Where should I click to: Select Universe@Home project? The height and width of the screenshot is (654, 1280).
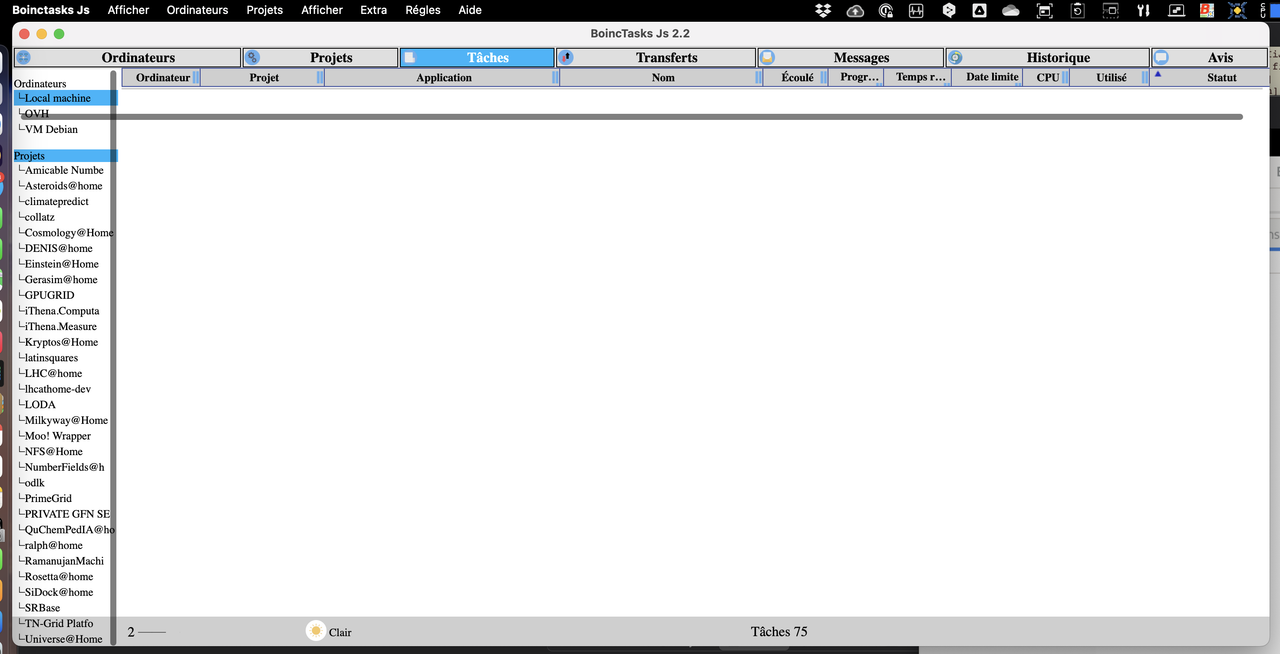click(63, 639)
